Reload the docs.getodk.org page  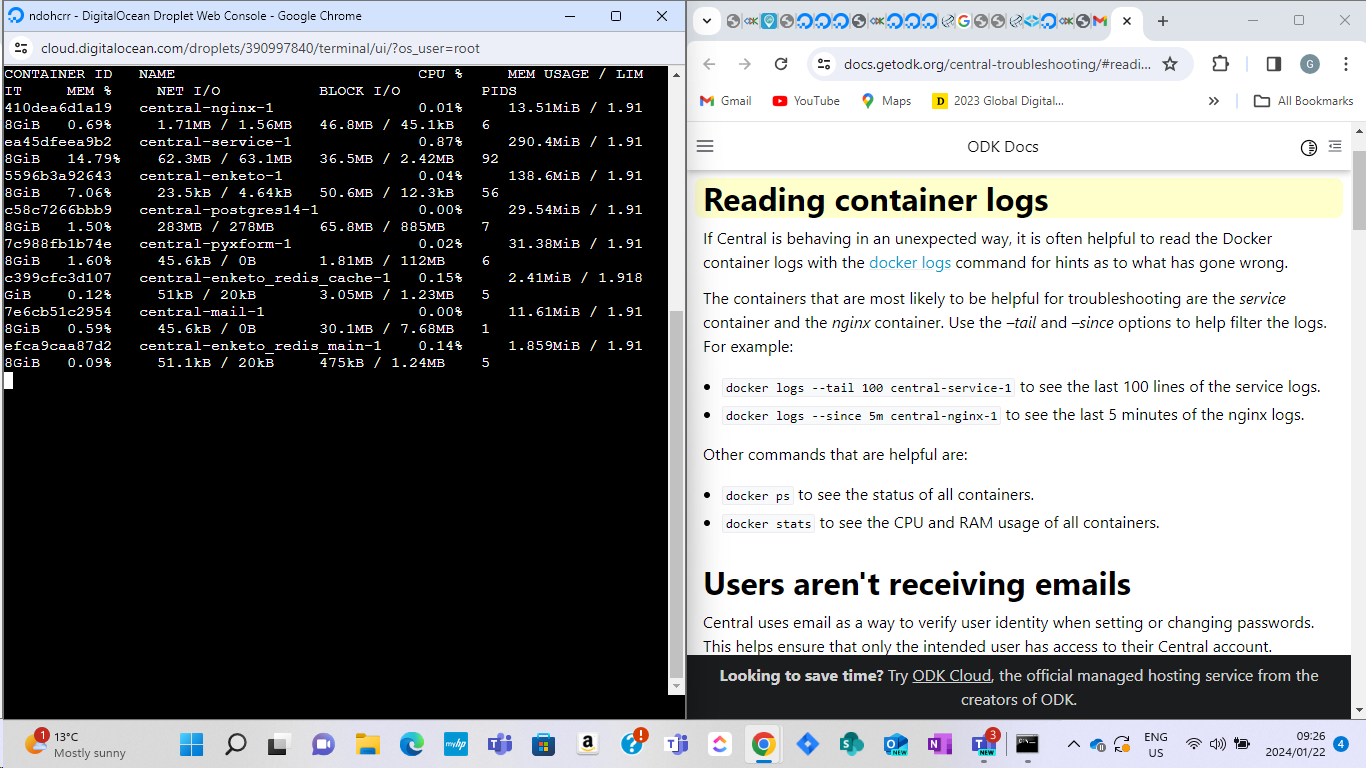point(781,64)
